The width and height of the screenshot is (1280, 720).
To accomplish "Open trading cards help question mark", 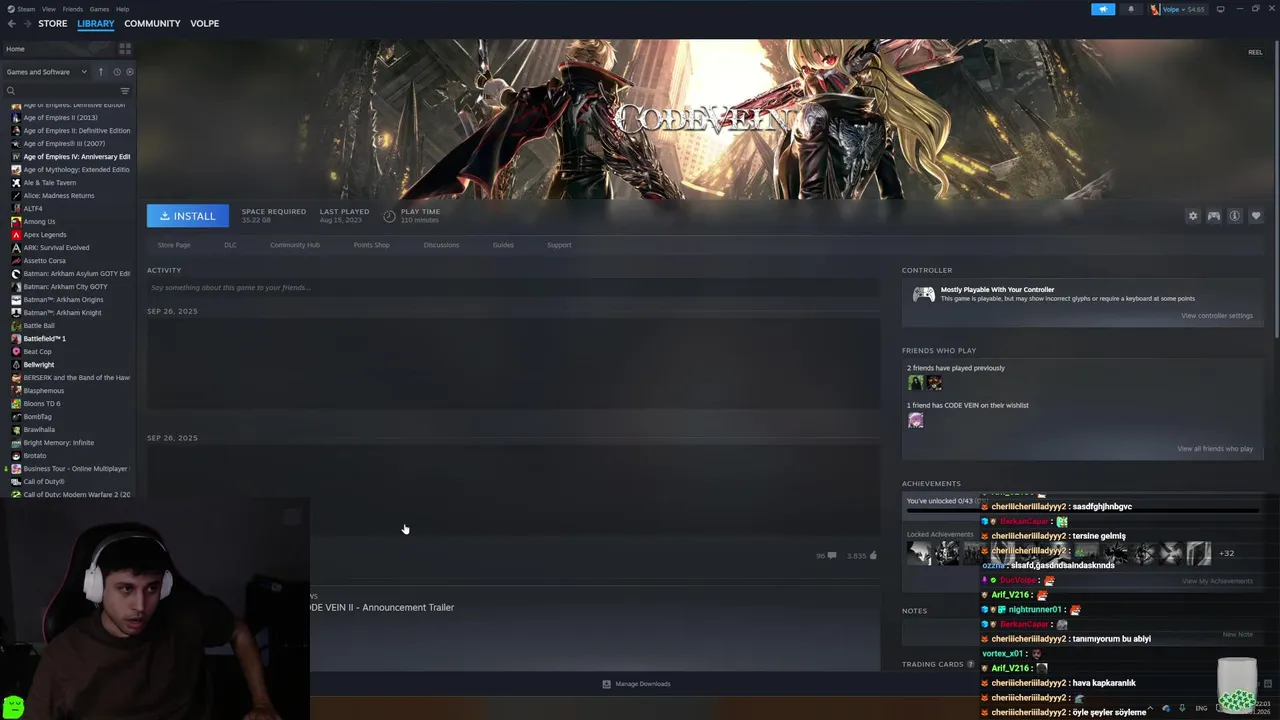I will [x=970, y=664].
